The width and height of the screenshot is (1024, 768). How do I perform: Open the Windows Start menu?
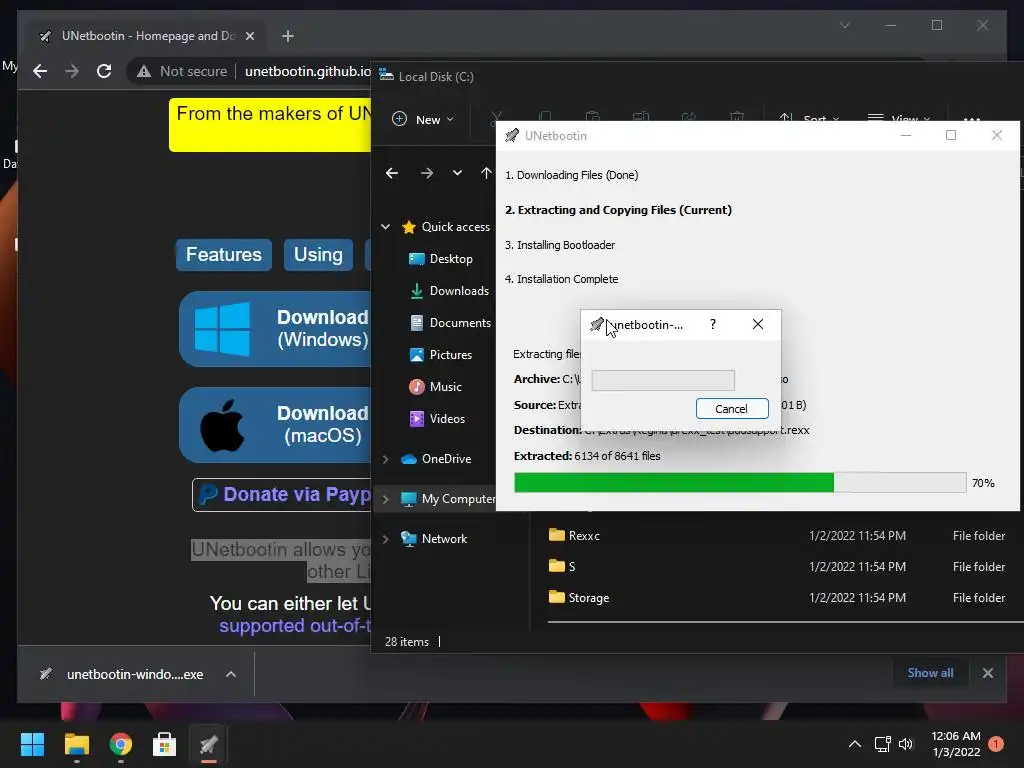[x=32, y=744]
